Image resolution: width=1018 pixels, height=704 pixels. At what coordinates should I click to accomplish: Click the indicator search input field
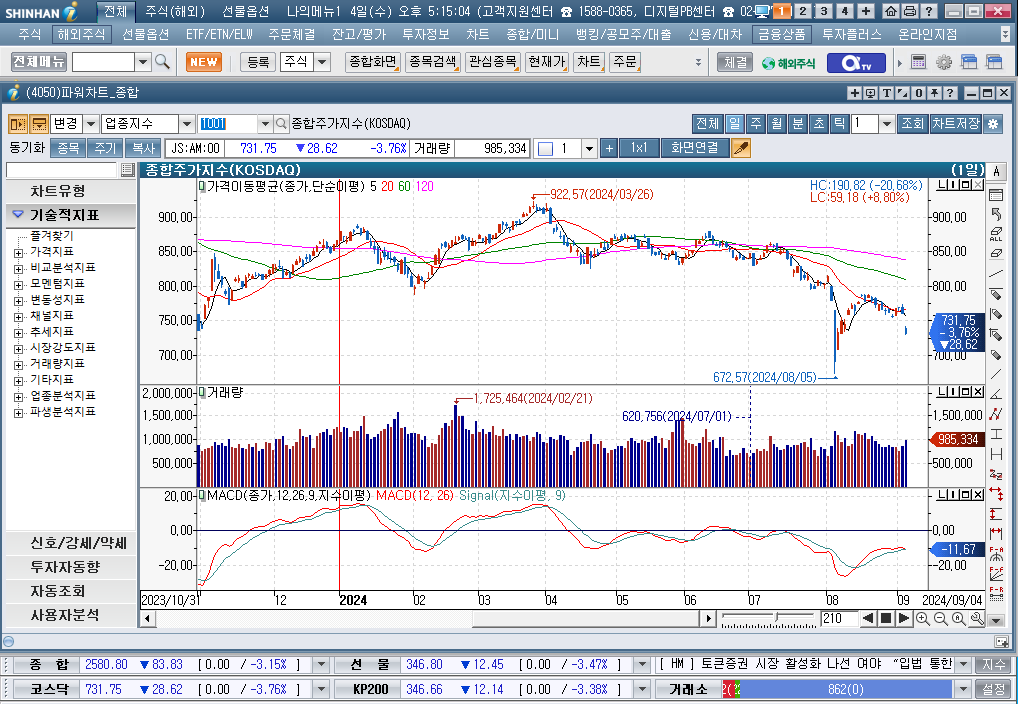(x=62, y=170)
